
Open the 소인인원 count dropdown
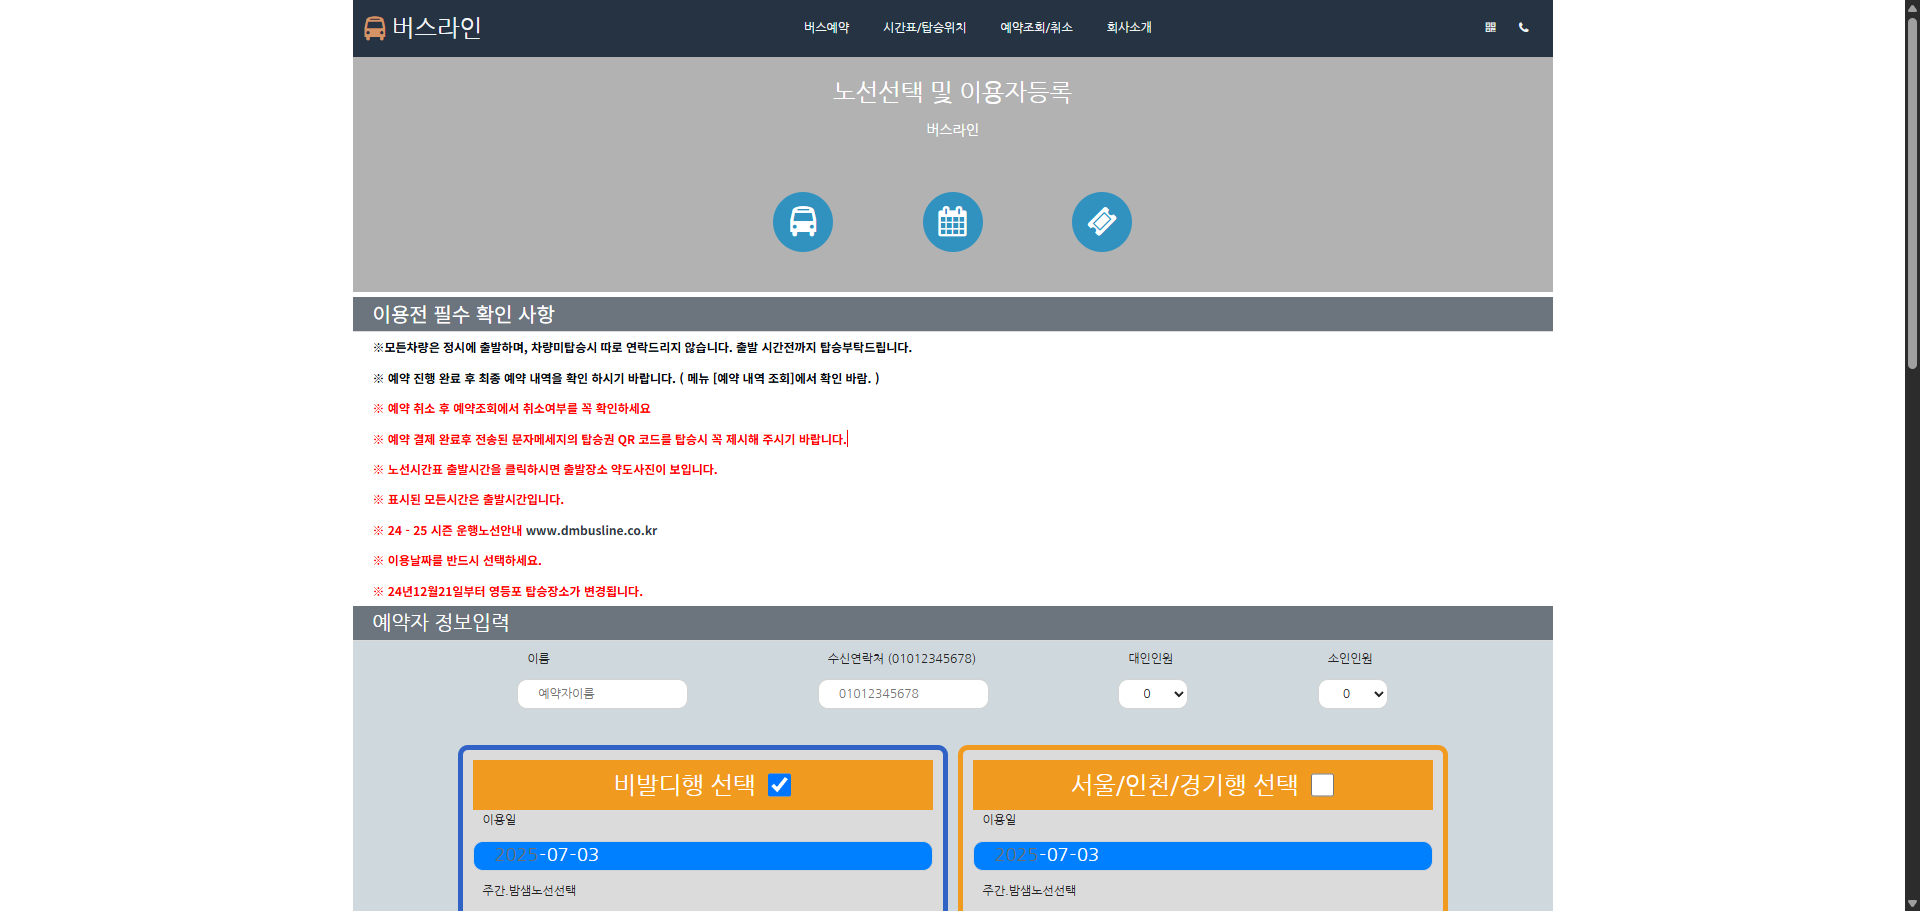pos(1352,694)
